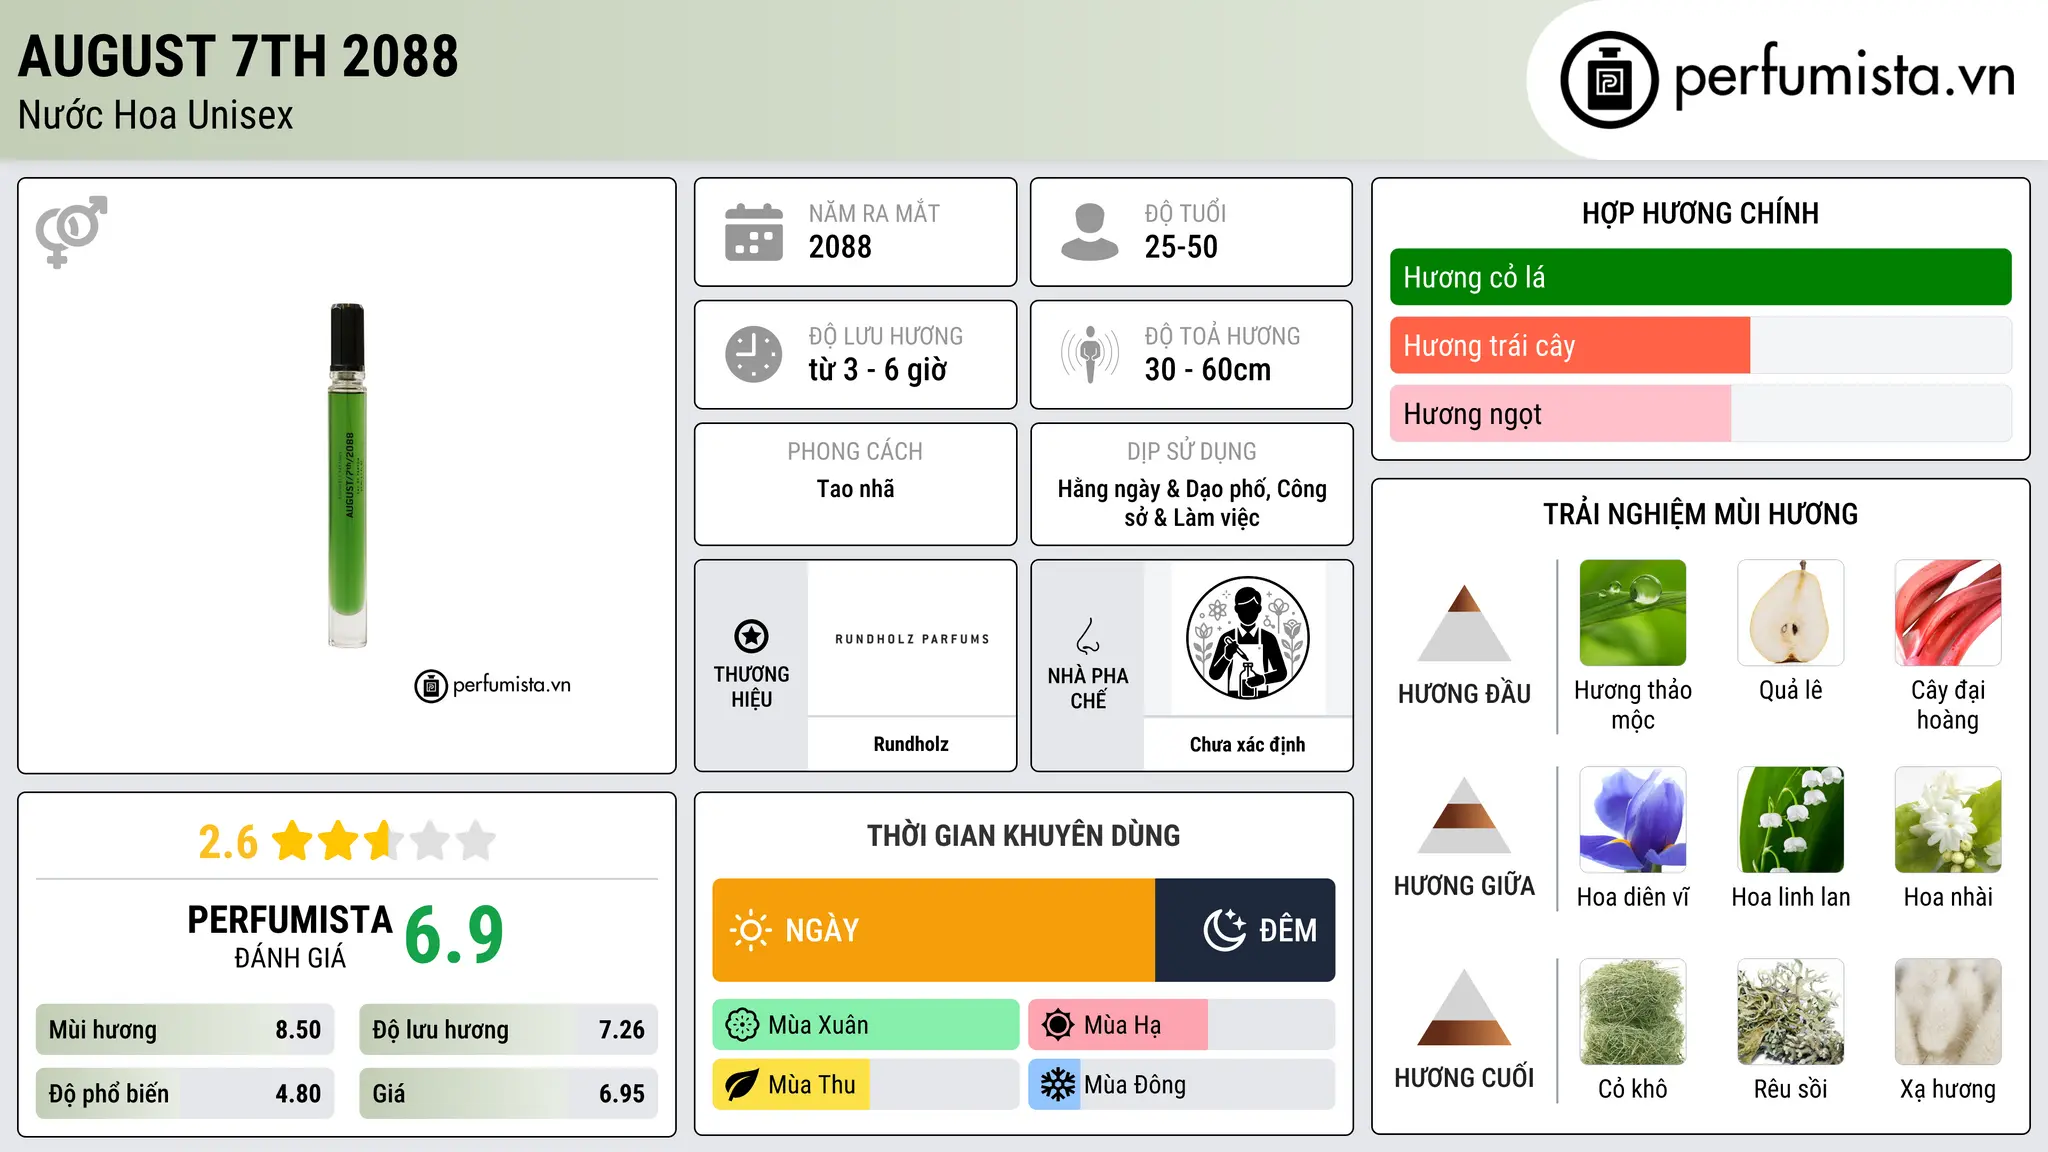Click the age range value 25-50
2048x1152 pixels.
coord(1181,247)
